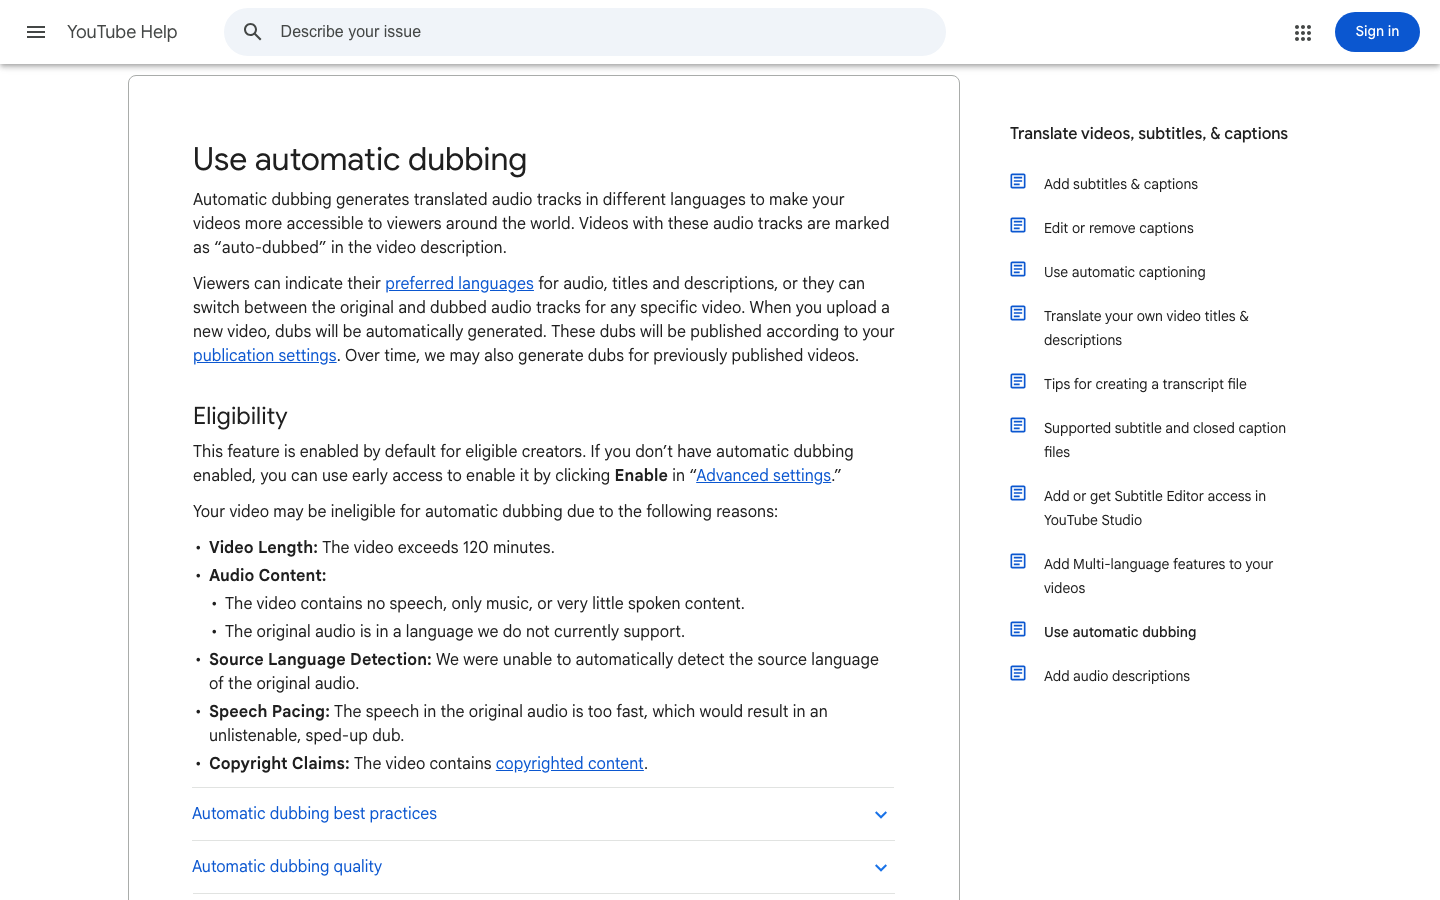The width and height of the screenshot is (1440, 900).
Task: Open the Google apps grid
Action: click(1302, 33)
